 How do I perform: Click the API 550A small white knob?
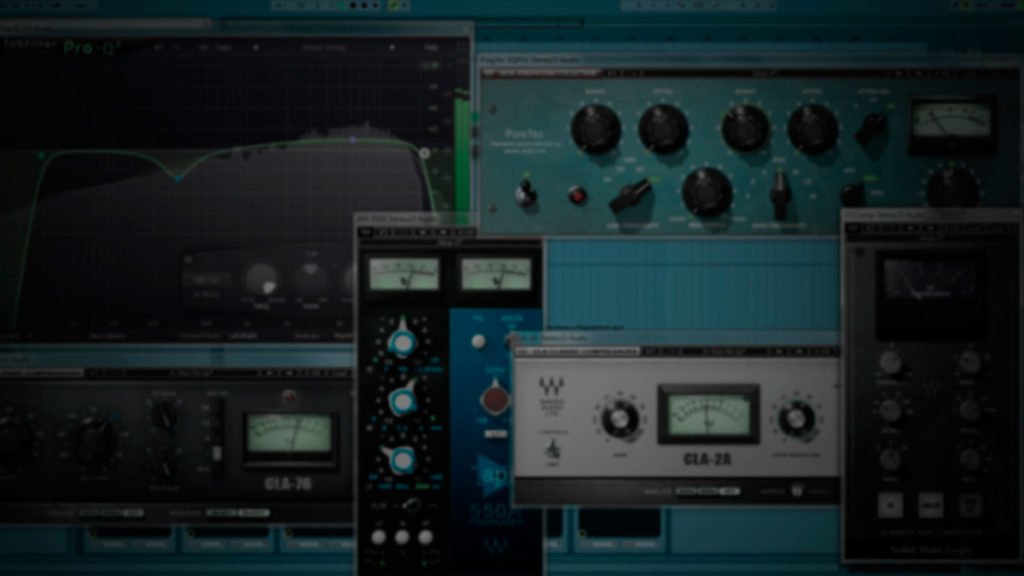point(478,342)
